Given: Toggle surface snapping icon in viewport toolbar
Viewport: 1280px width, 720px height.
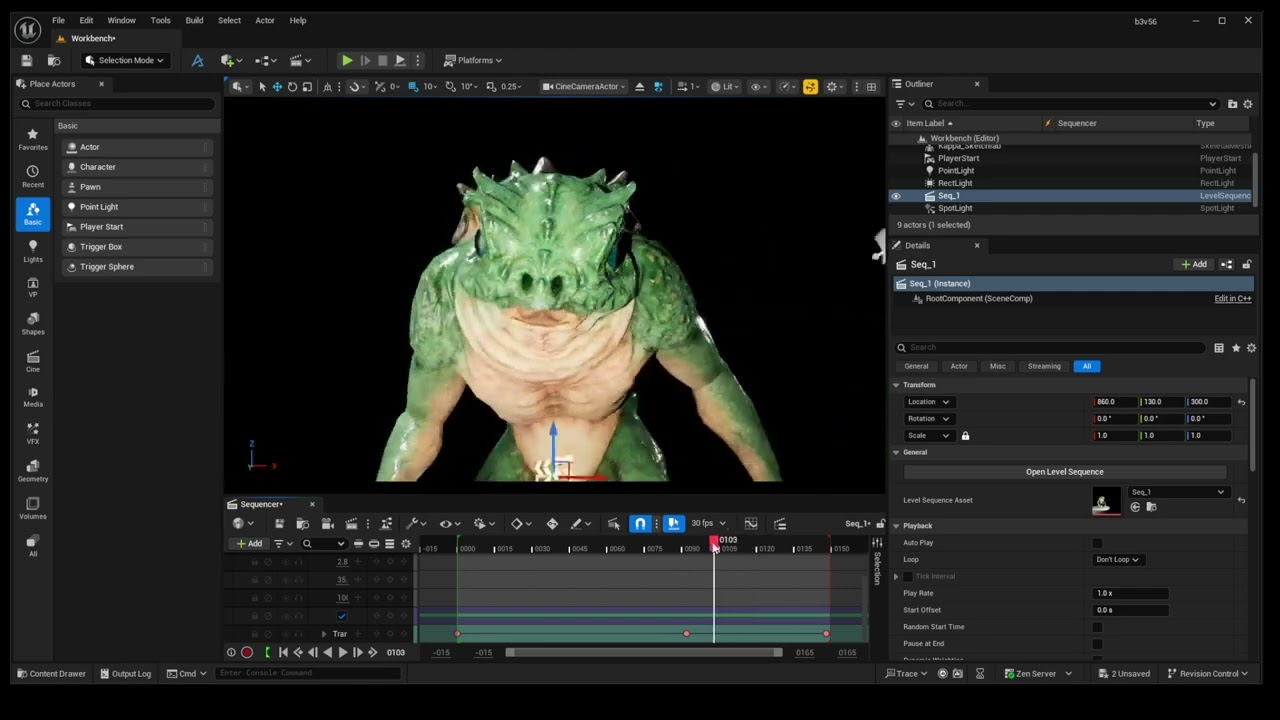Looking at the screenshot, I should (358, 87).
